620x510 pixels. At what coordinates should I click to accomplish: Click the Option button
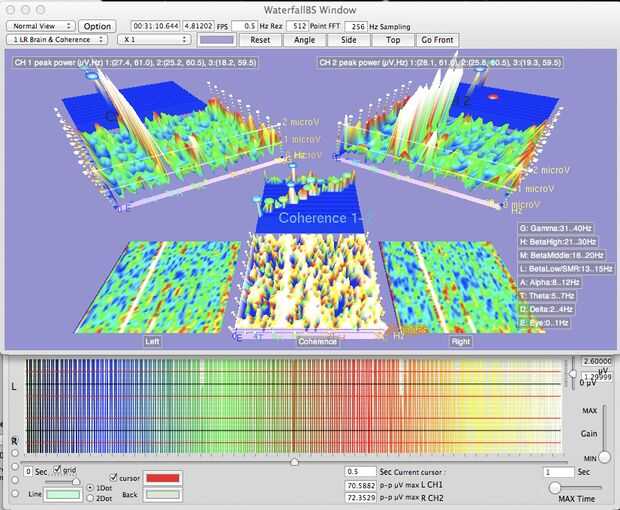click(97, 26)
